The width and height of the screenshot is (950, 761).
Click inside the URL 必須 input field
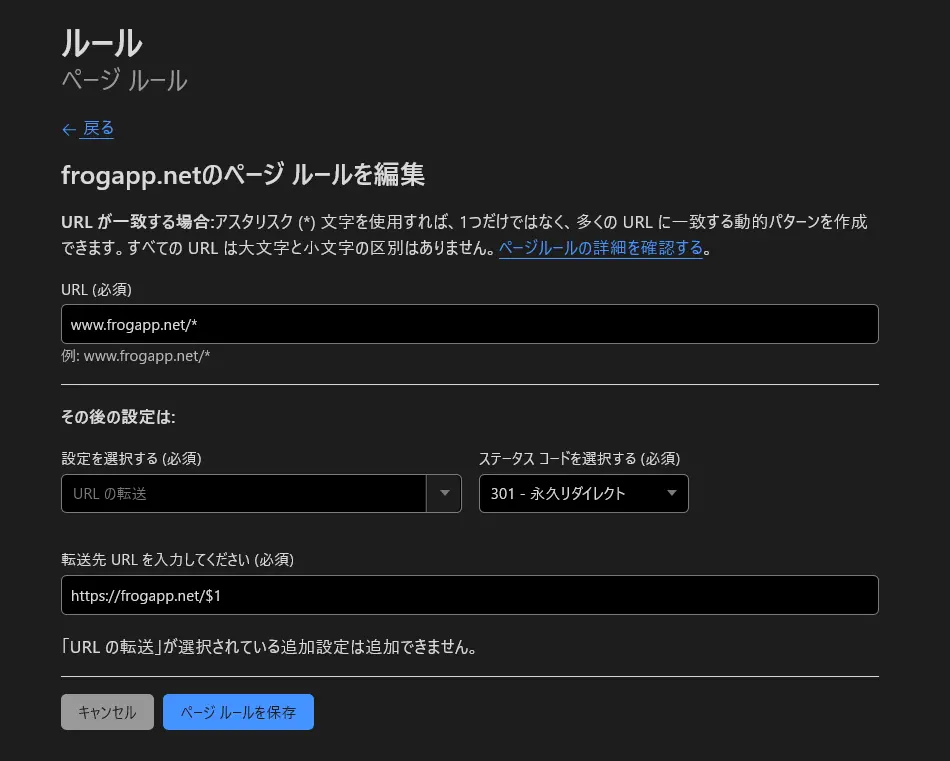(470, 323)
